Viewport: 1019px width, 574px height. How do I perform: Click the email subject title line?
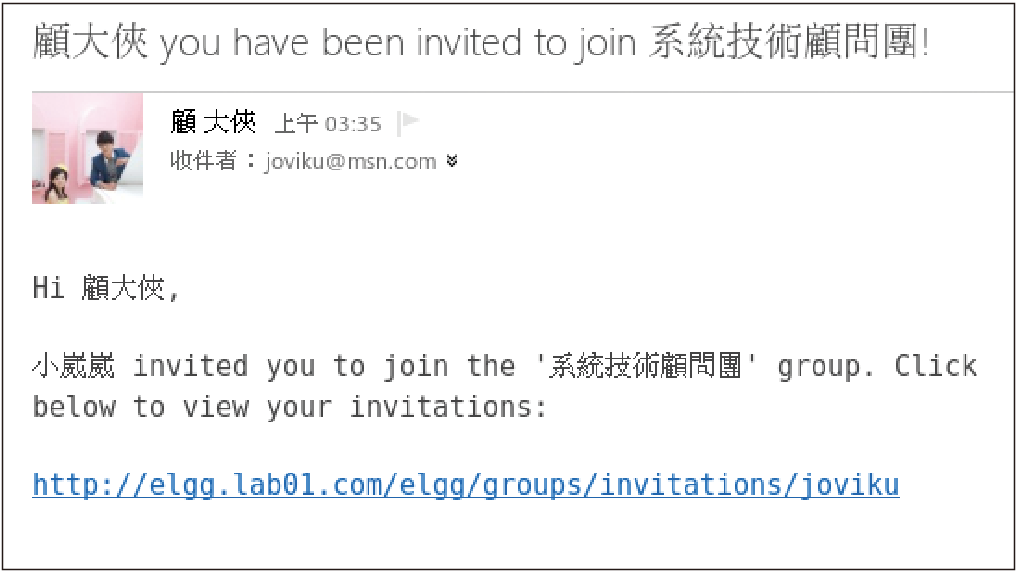coord(481,42)
